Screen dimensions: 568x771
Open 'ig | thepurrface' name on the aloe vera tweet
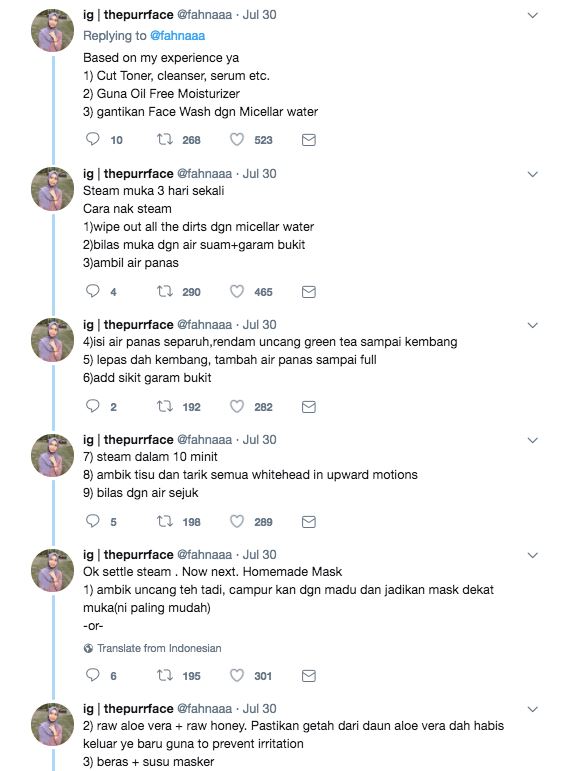point(128,709)
